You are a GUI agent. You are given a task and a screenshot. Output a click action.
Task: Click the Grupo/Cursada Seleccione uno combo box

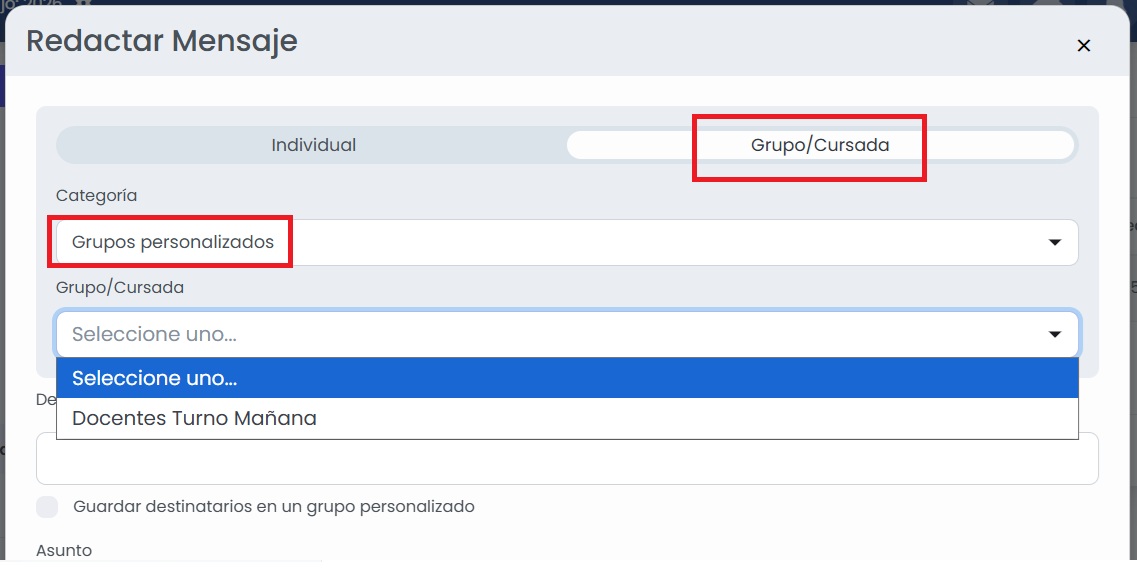567,334
